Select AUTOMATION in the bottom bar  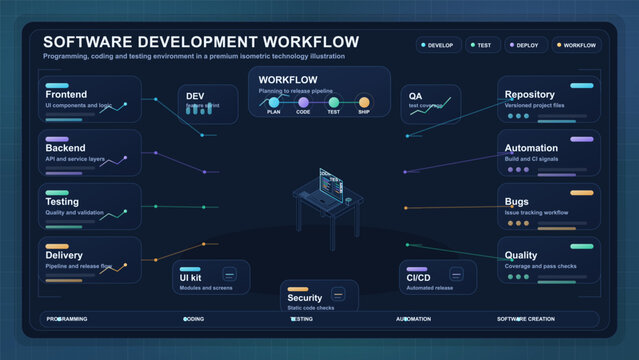pyautogui.click(x=413, y=319)
